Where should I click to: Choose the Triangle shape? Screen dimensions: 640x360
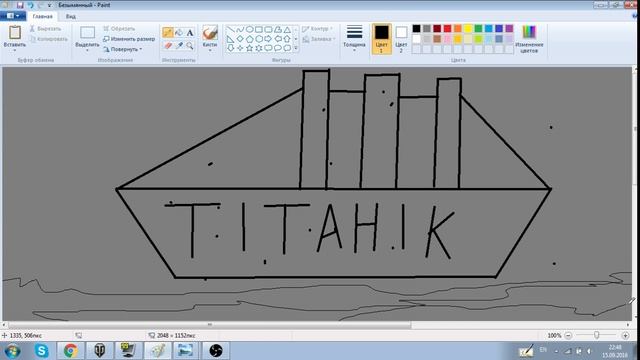point(287,30)
